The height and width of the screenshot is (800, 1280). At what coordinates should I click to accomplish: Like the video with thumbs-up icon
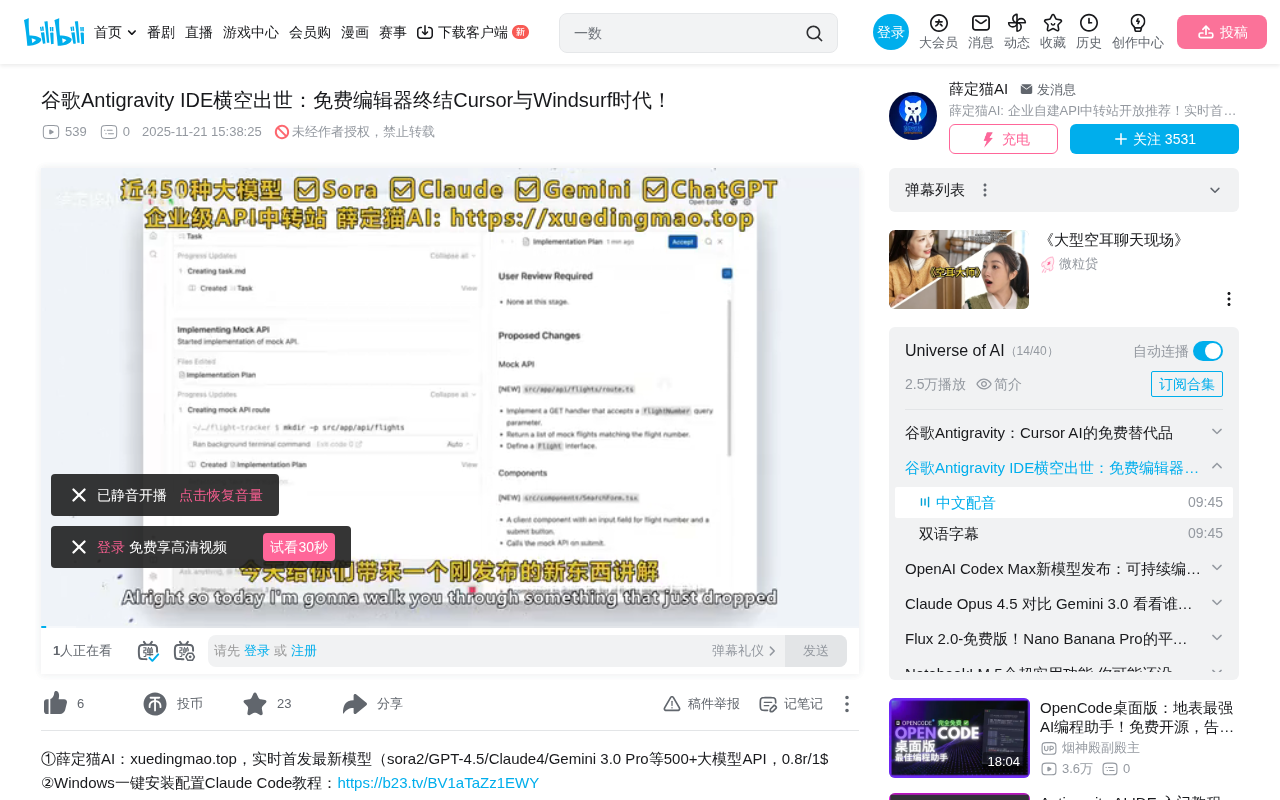click(x=55, y=704)
